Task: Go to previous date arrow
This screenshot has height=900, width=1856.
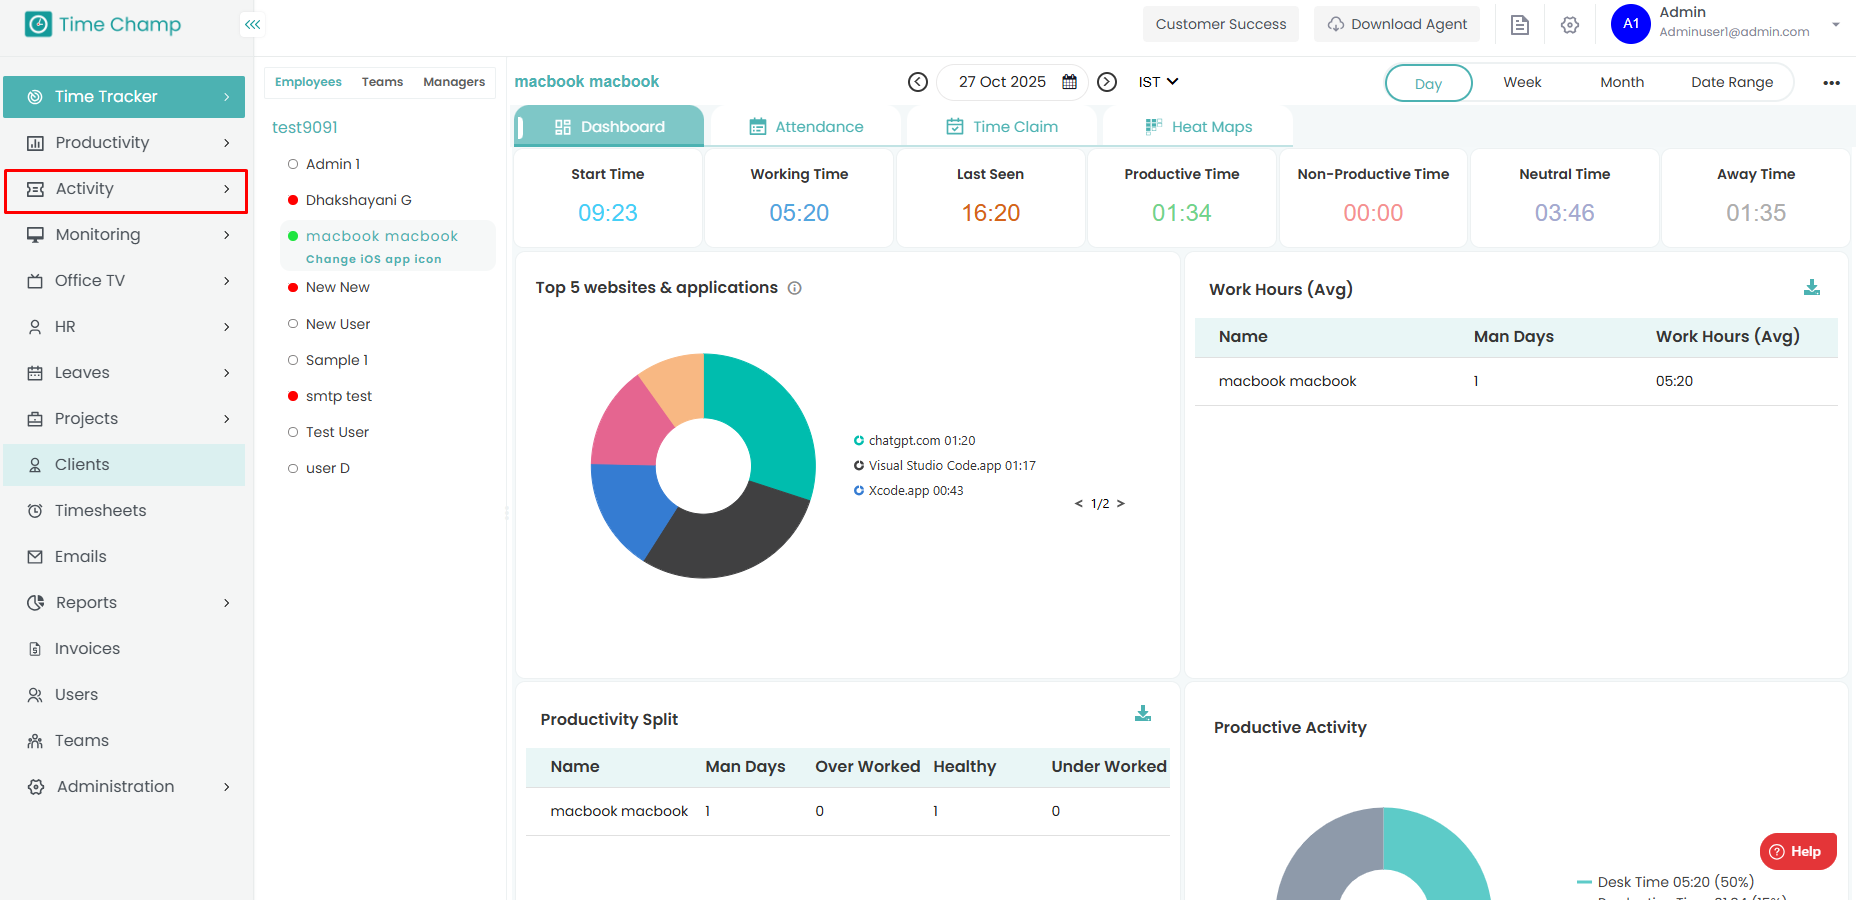Action: [917, 82]
